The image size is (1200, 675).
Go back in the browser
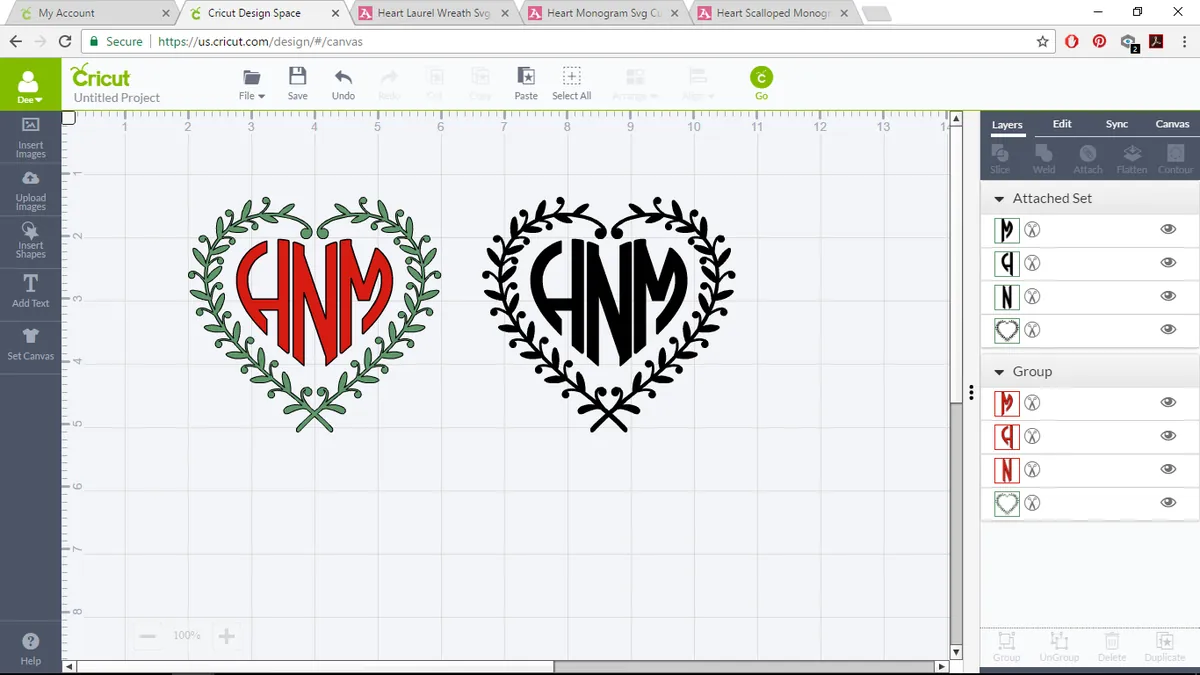[15, 42]
